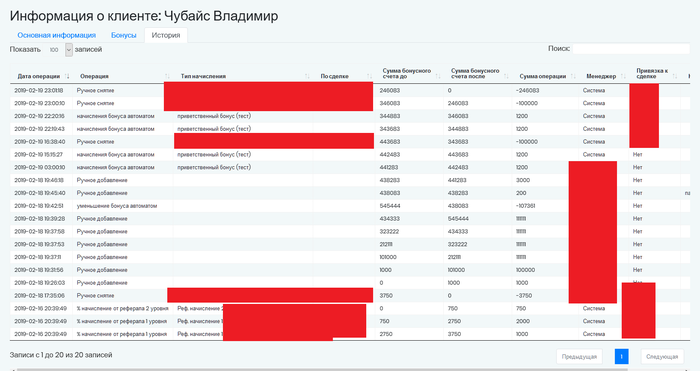Click the Поиск search field
This screenshot has height=371, width=700.
pos(631,49)
